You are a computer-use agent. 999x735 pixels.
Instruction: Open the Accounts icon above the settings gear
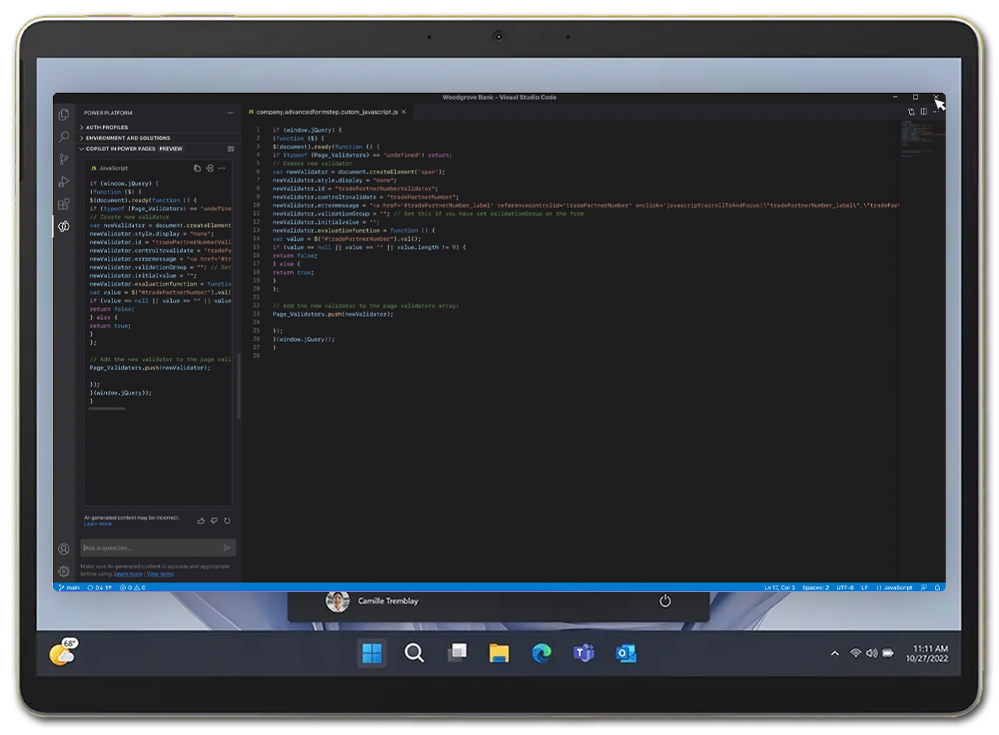pos(63,550)
